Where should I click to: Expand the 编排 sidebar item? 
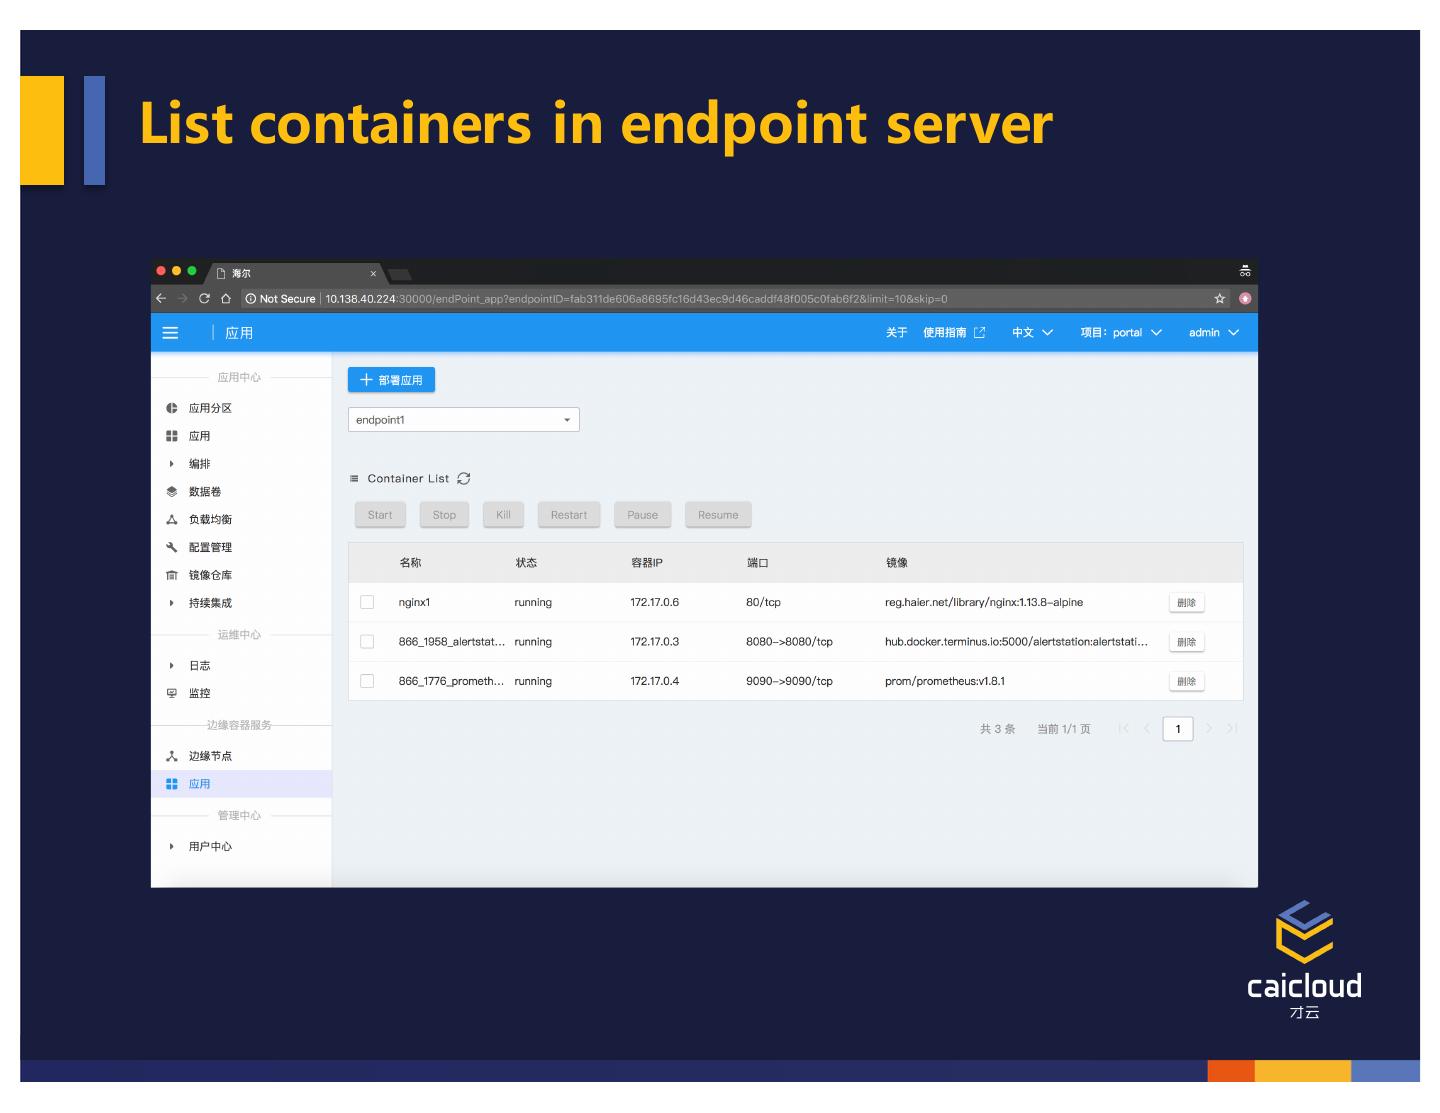coord(172,464)
